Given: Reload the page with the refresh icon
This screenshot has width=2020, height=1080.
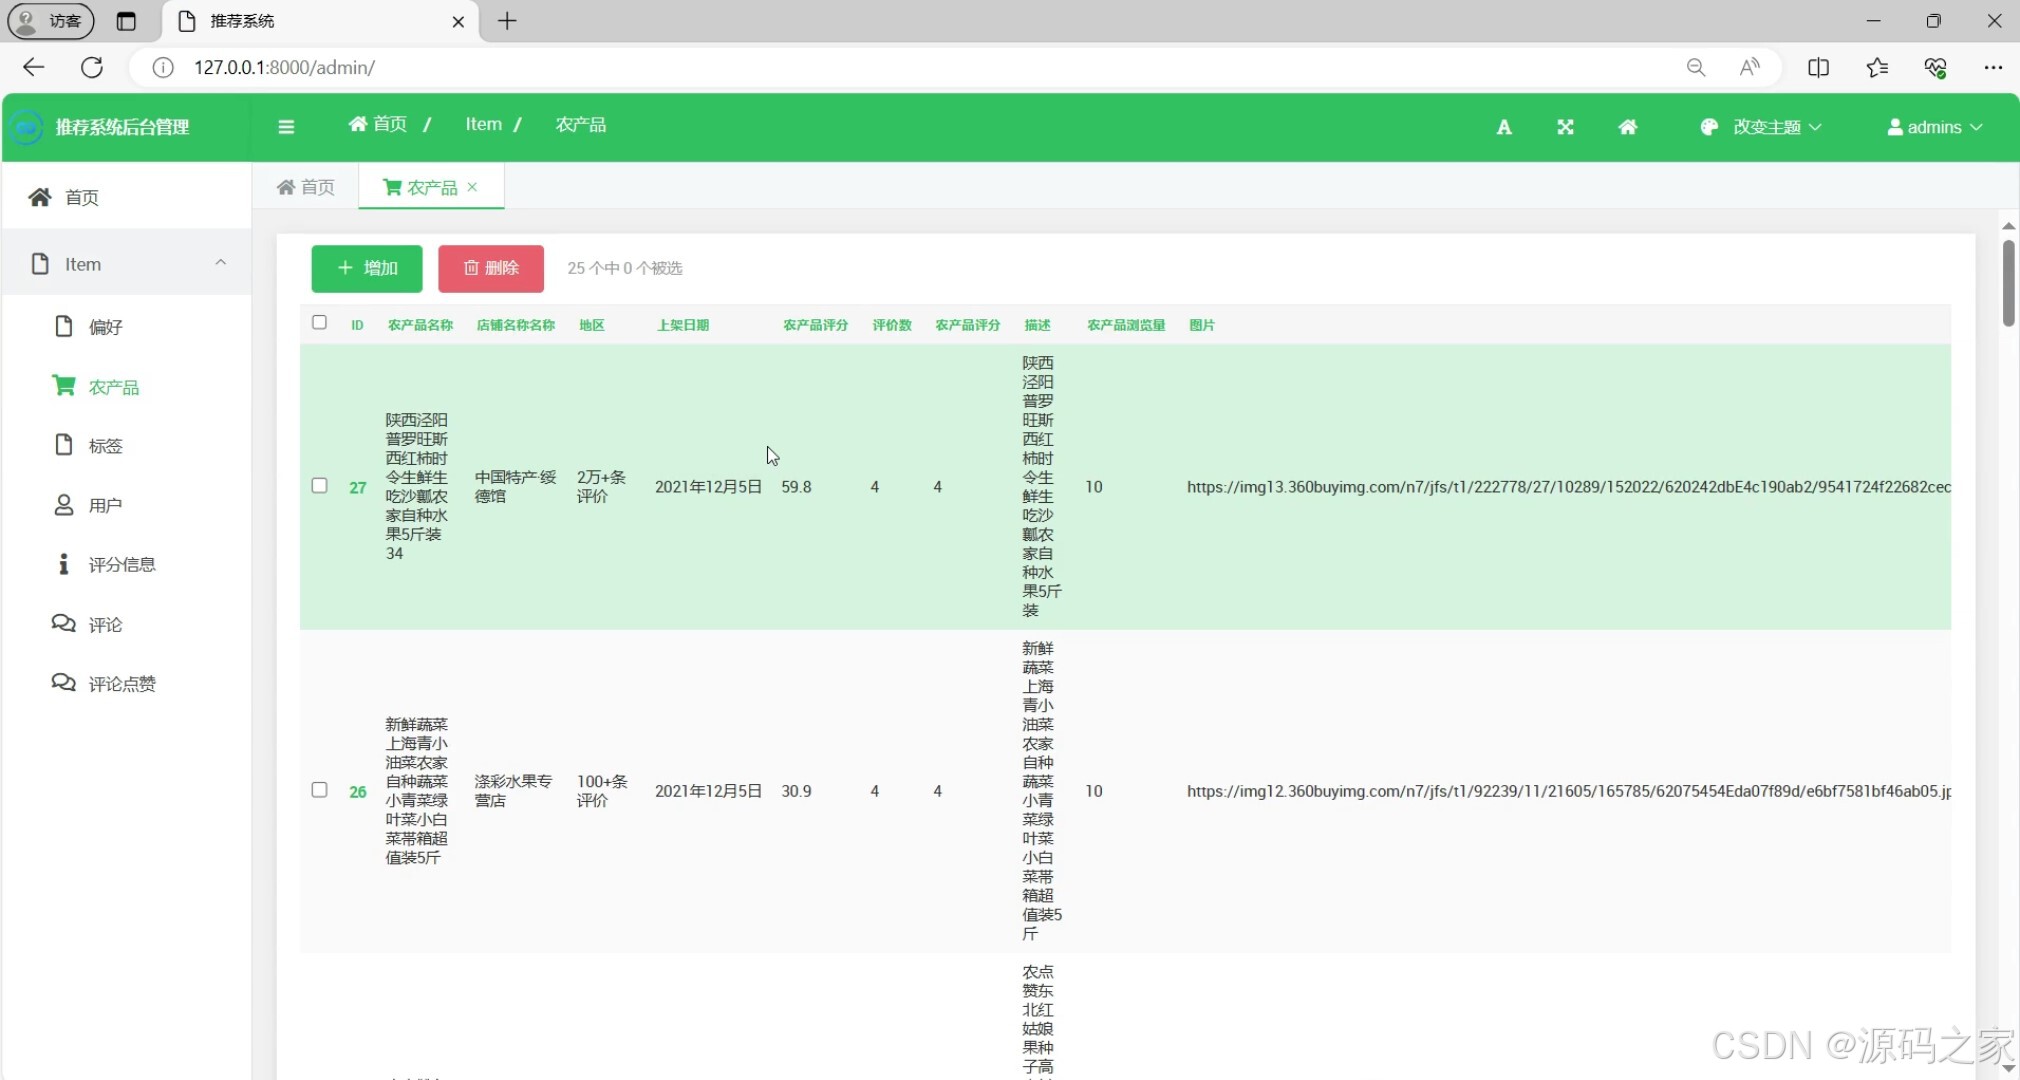Looking at the screenshot, I should (92, 67).
